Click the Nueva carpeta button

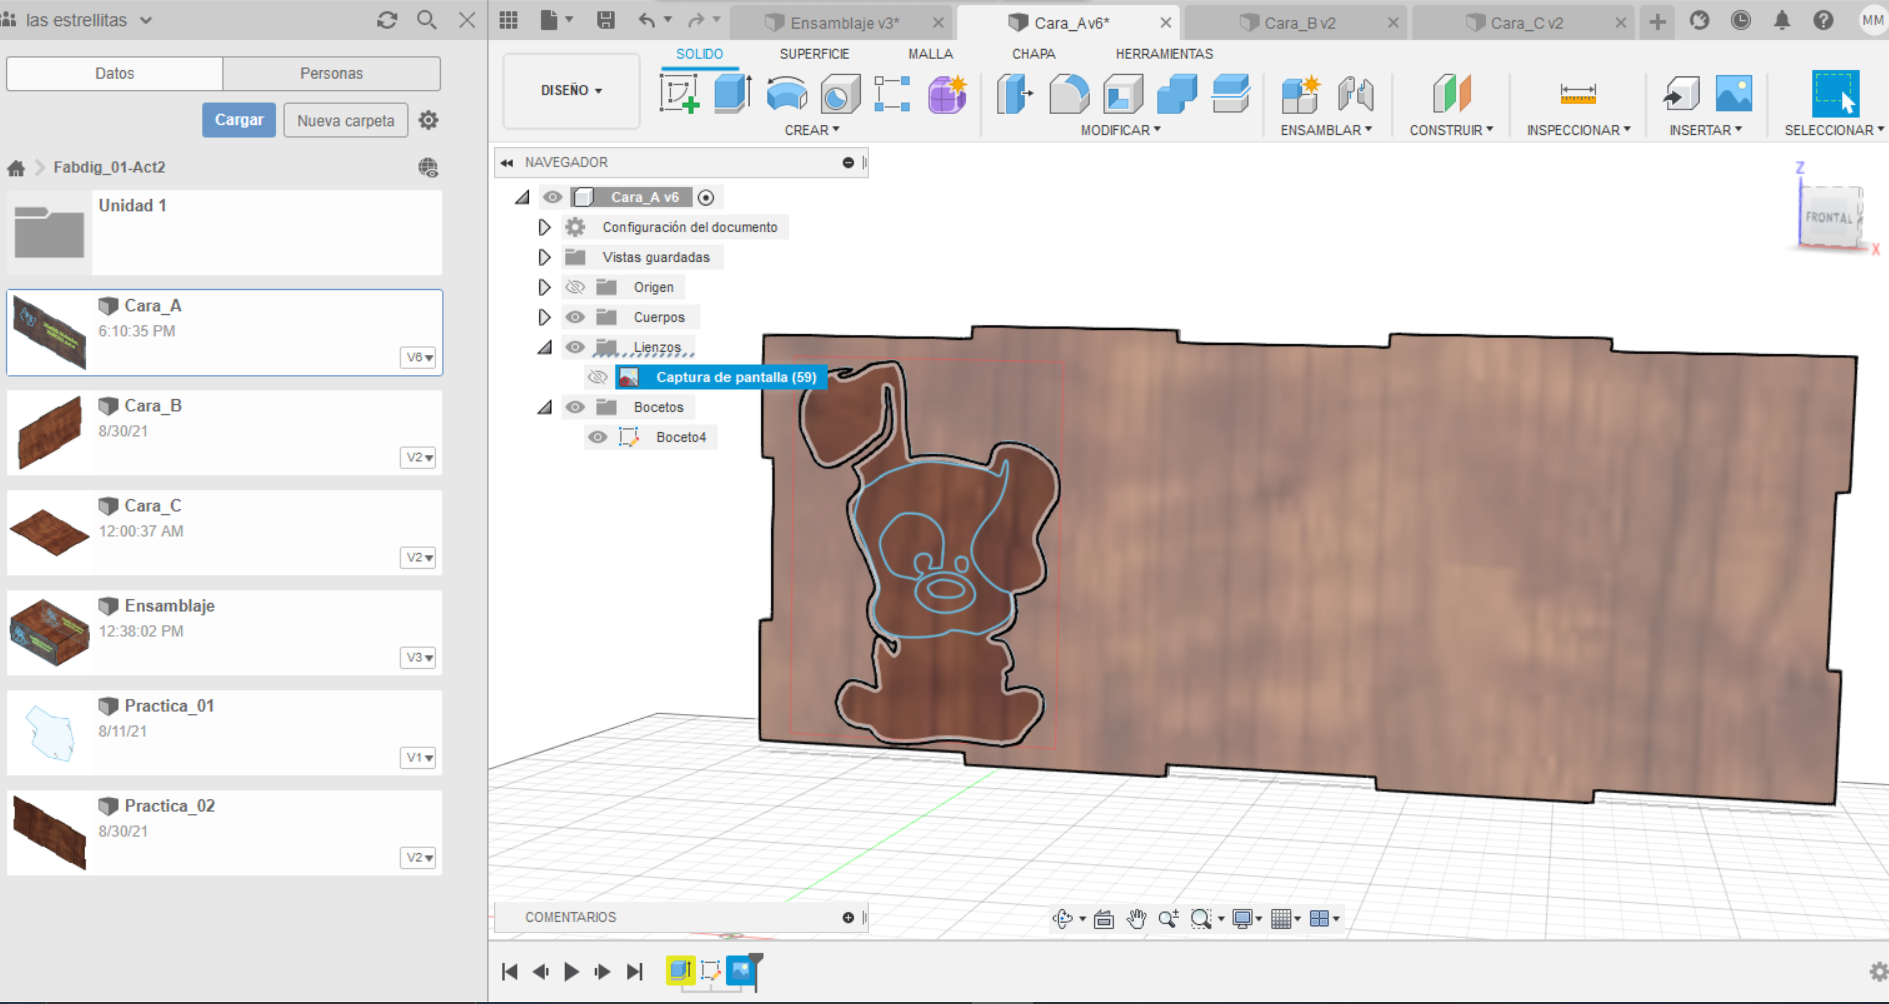point(346,120)
